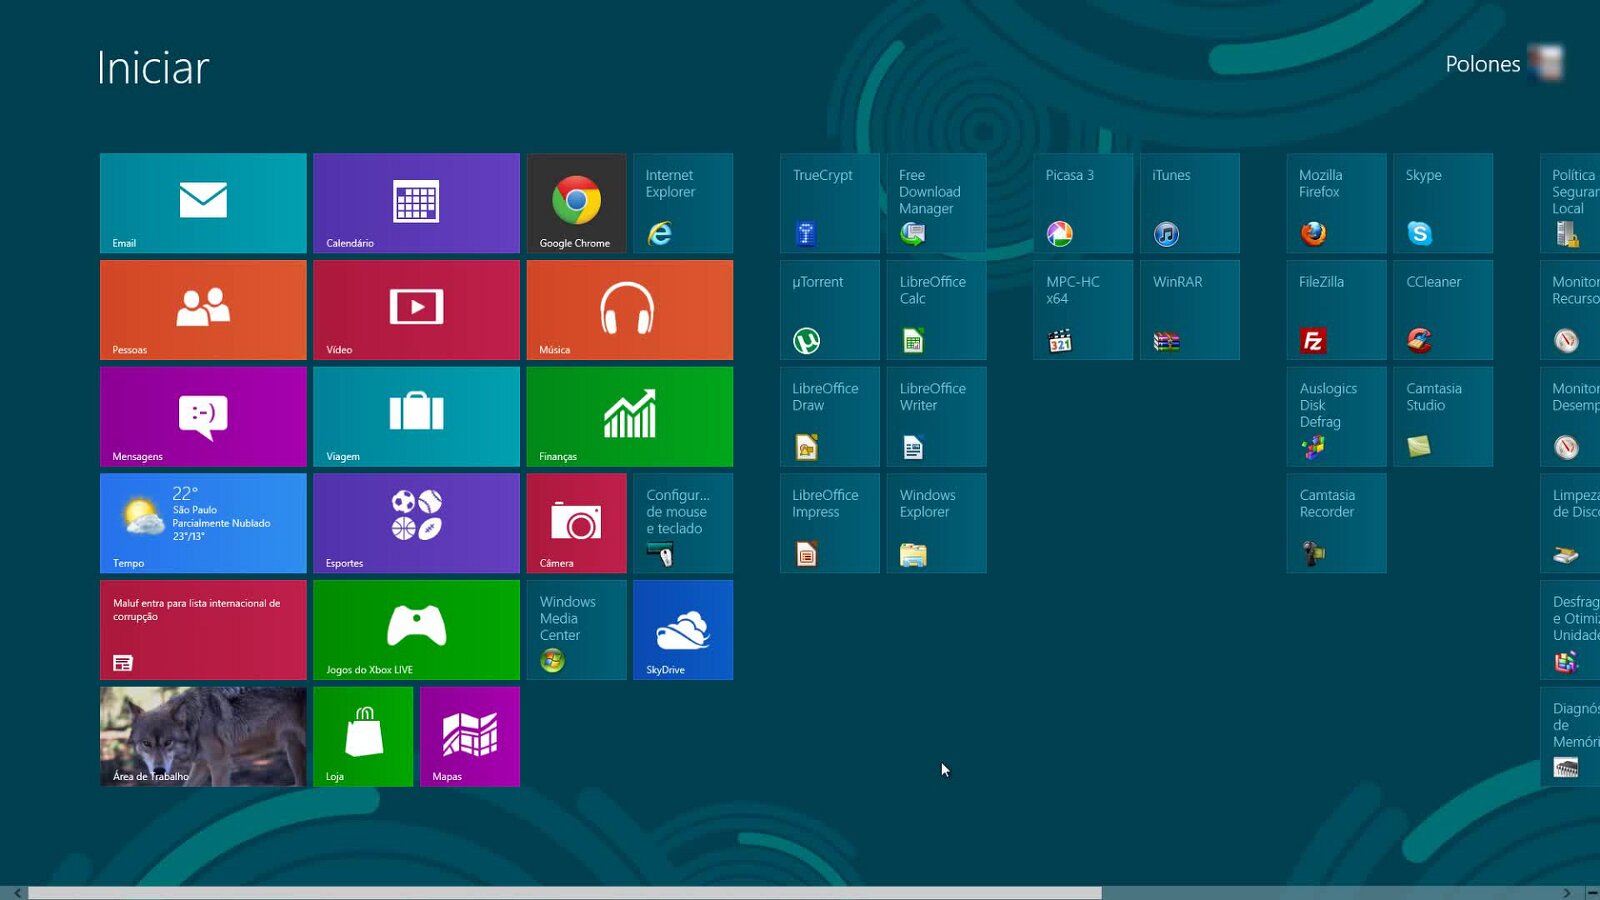Screen dimensions: 1600x900
Task: Click the horizontal scrollbar right arrow
Action: (x=1567, y=893)
